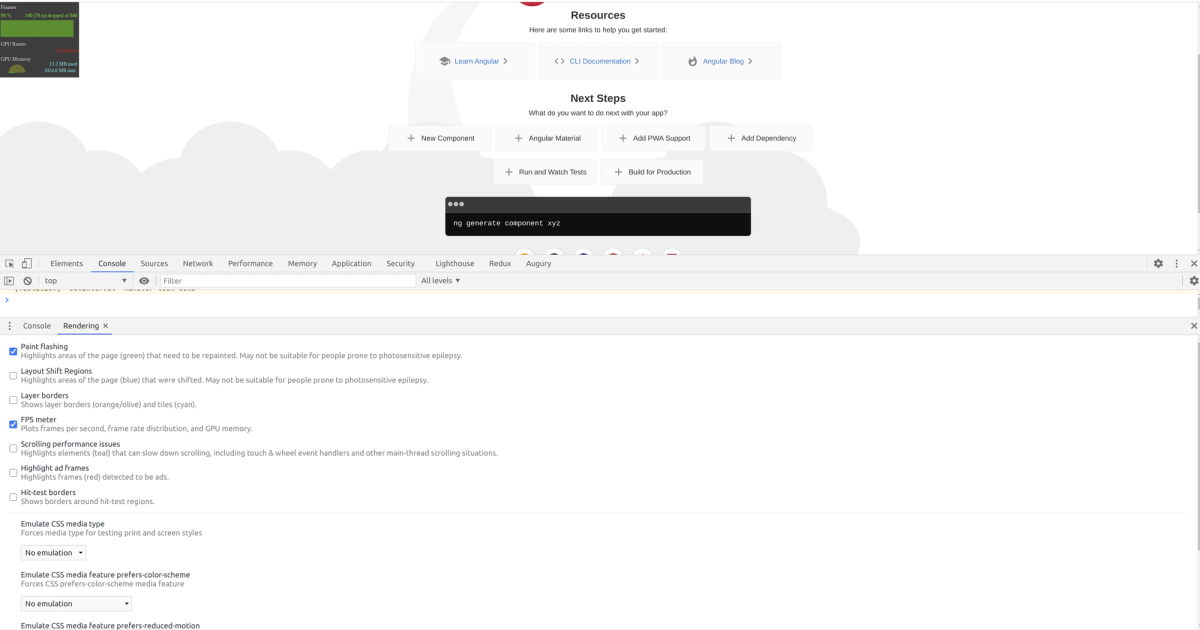This screenshot has width=1200, height=630.
Task: Open the CLI Documentation link
Action: tap(600, 61)
